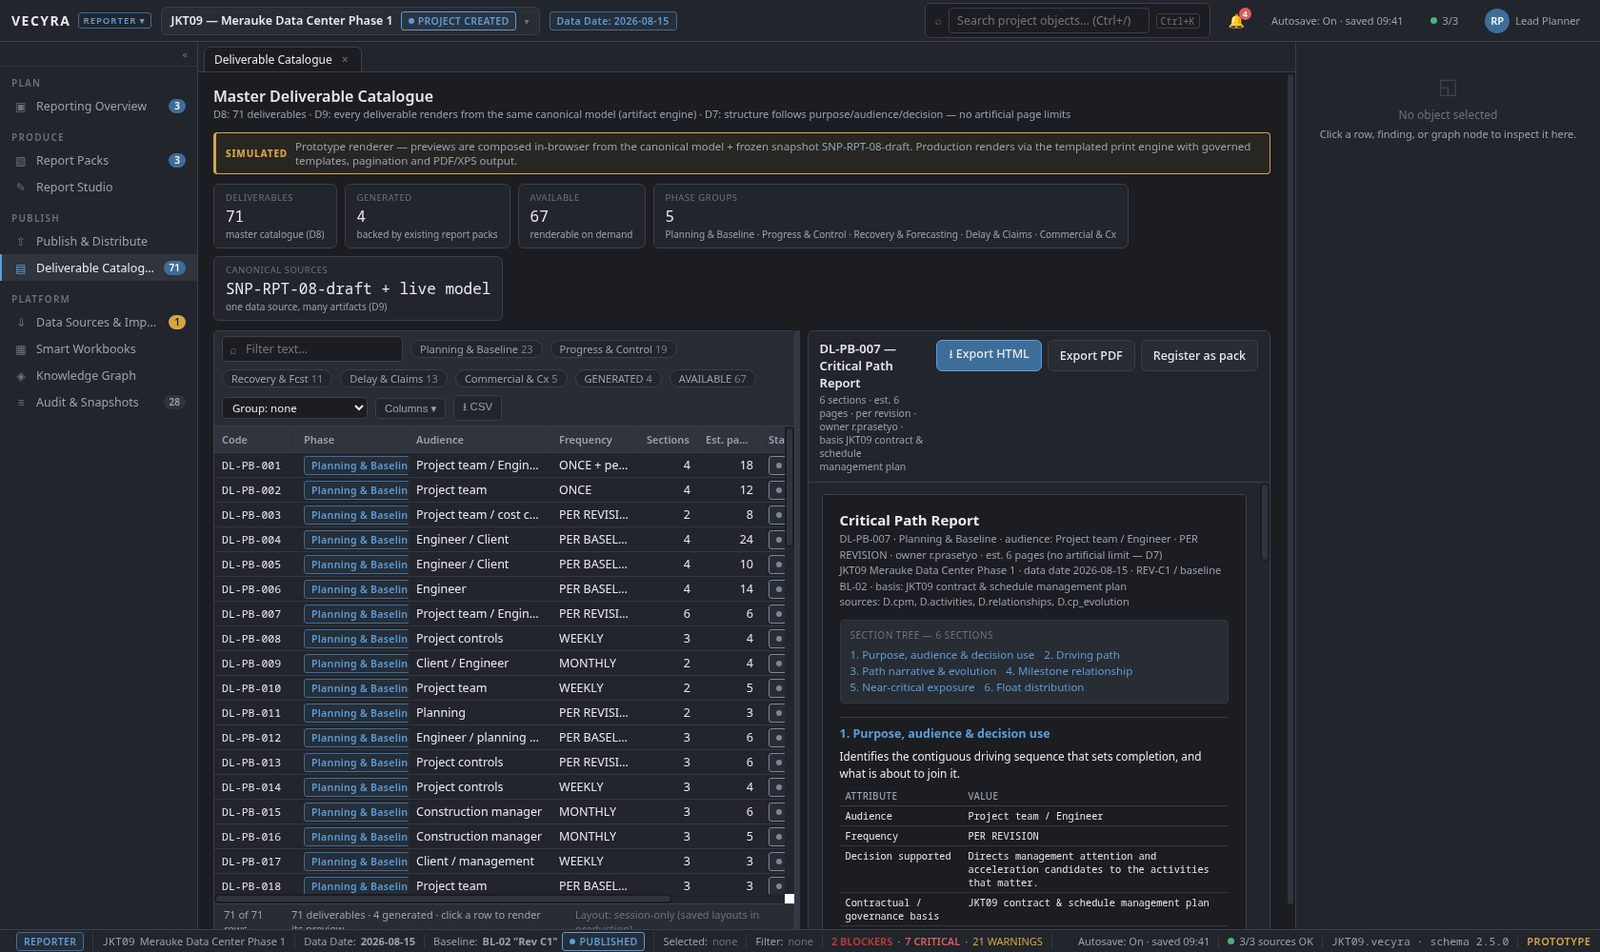Jump to section 4. Milestone relationship
The width and height of the screenshot is (1600, 952).
(1069, 671)
